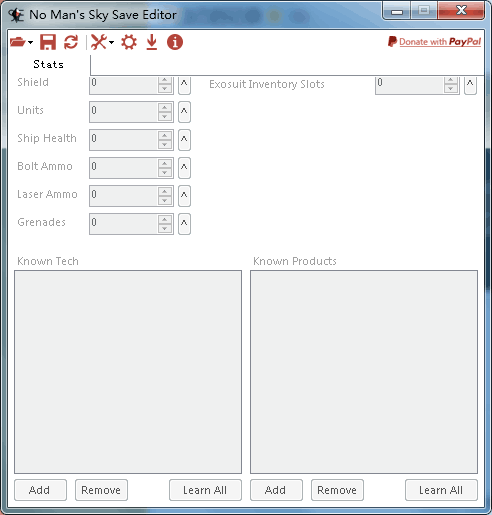
Task: Decrease Bolt Ammo with the down arrow
Action: pos(165,172)
